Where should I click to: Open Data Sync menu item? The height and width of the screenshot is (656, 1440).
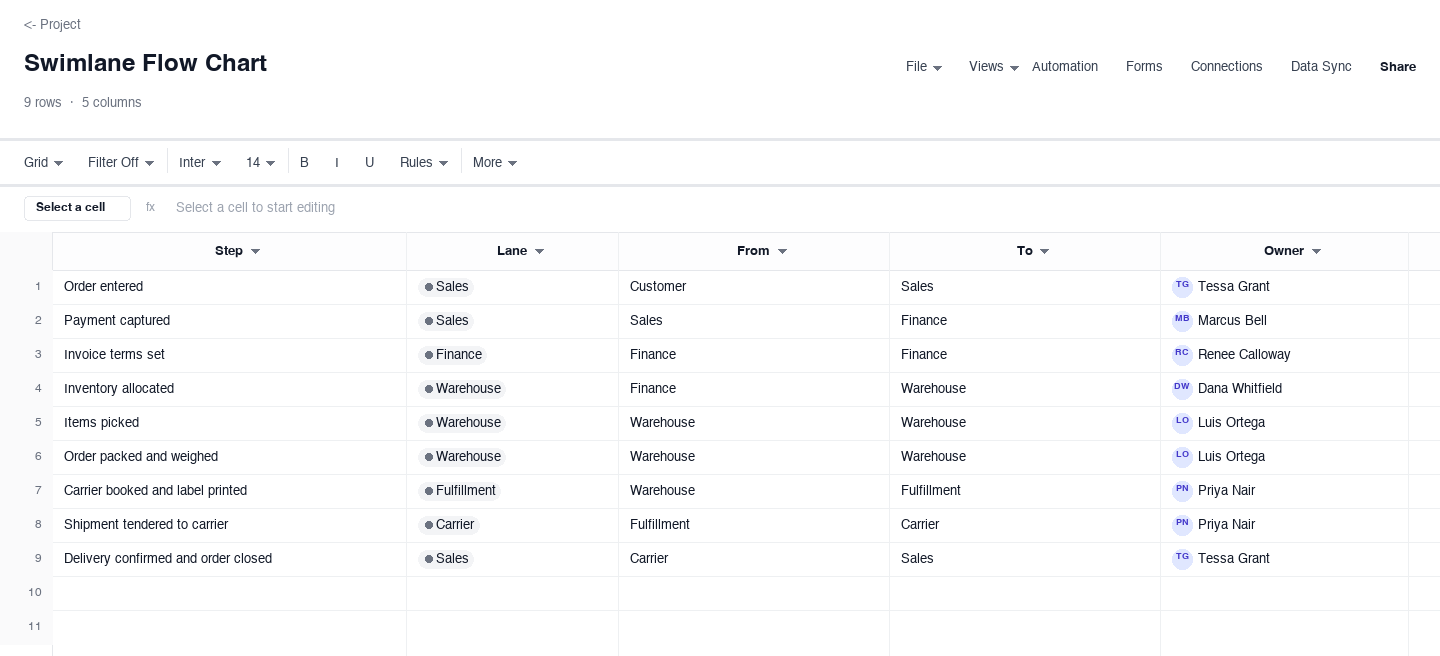pyautogui.click(x=1321, y=67)
